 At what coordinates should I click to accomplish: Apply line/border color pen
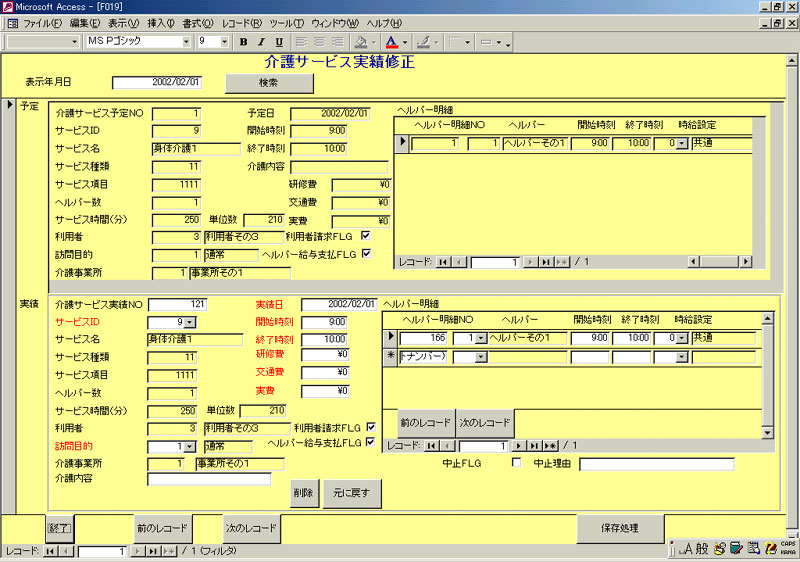coord(423,42)
